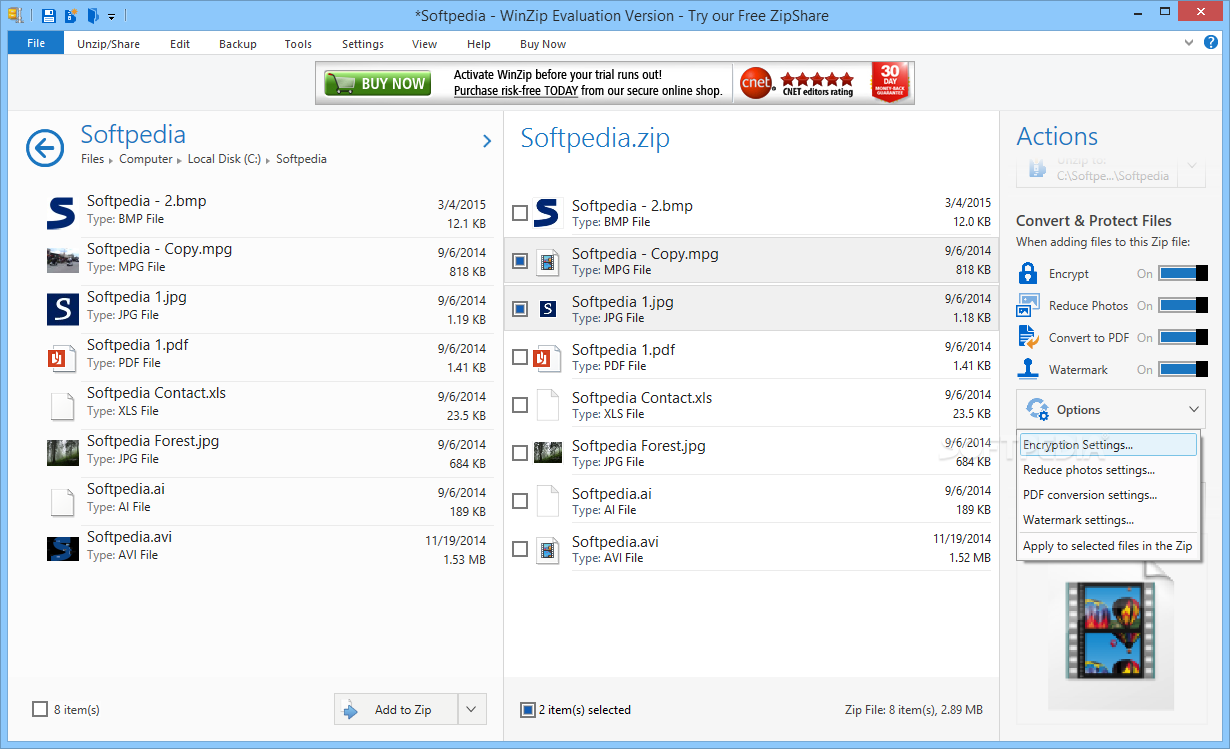
Task: Choose Reduce photos settings... menu item
Action: click(x=1107, y=470)
